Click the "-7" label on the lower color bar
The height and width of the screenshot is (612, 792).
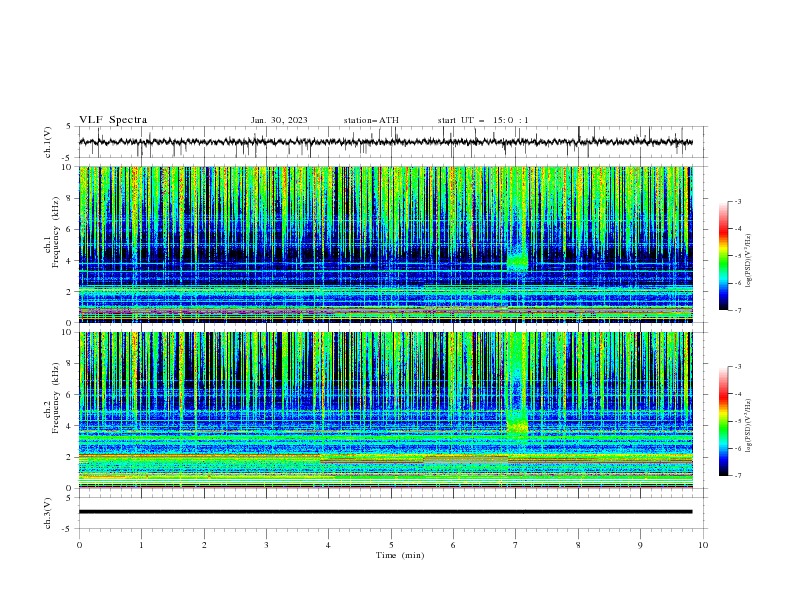[x=738, y=476]
